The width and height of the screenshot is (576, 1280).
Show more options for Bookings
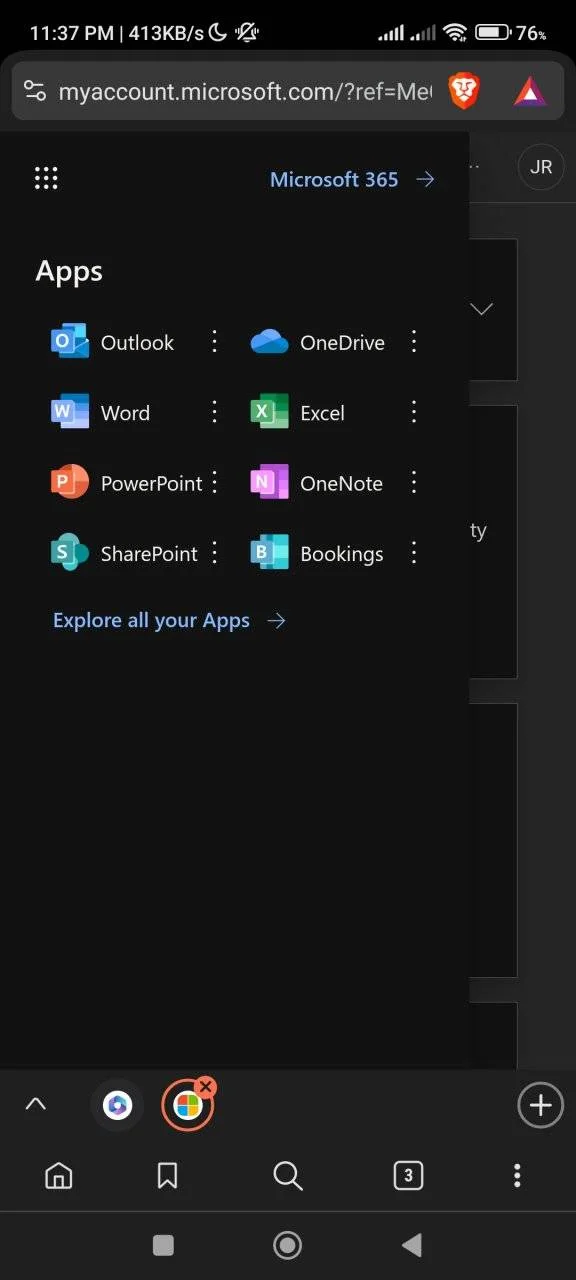414,553
